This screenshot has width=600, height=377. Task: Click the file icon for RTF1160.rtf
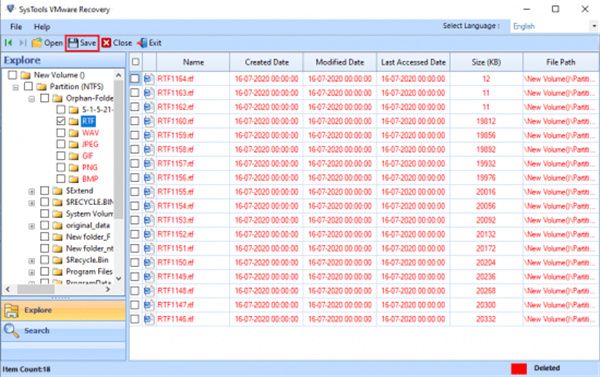(149, 121)
